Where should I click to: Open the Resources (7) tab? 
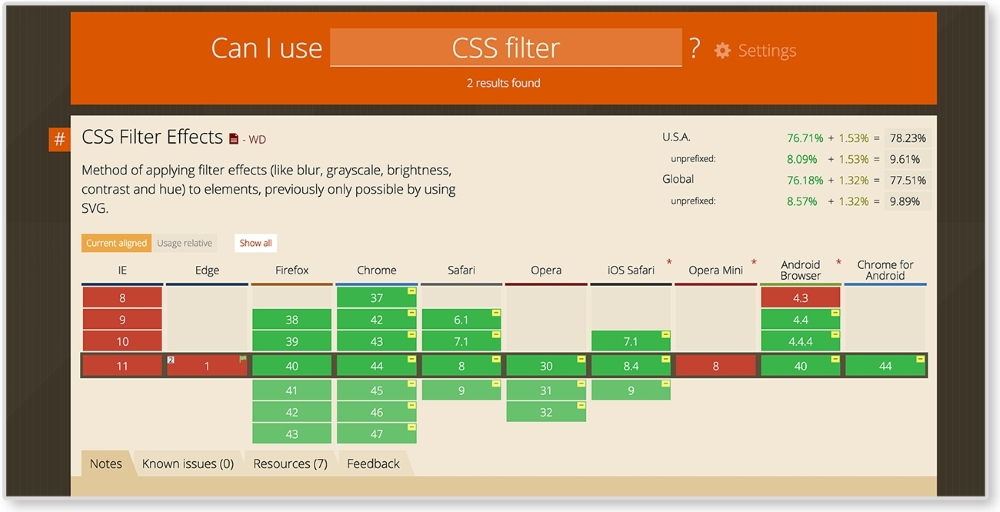290,464
